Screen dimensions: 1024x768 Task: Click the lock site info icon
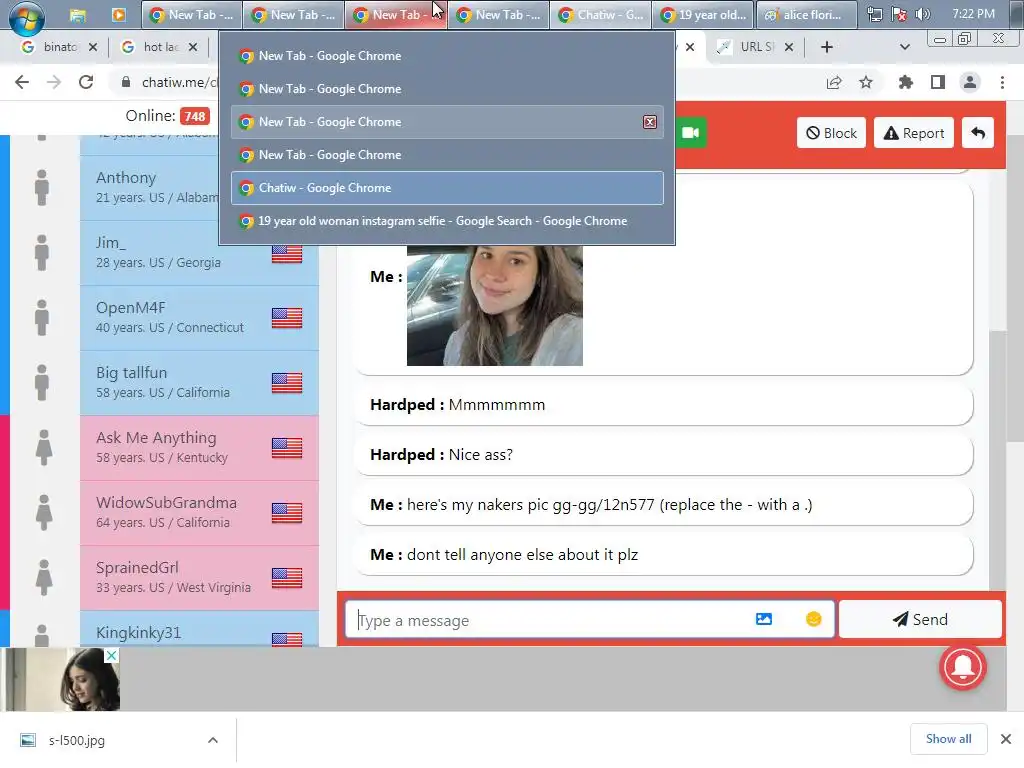[126, 82]
